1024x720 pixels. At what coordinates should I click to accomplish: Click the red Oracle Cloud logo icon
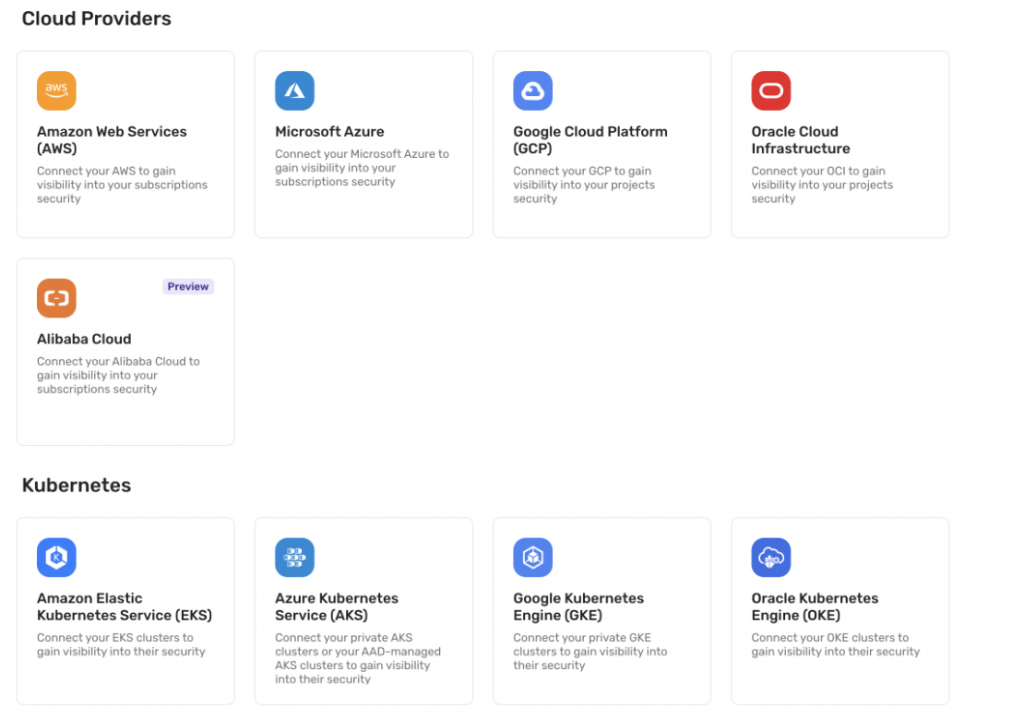pyautogui.click(x=771, y=91)
